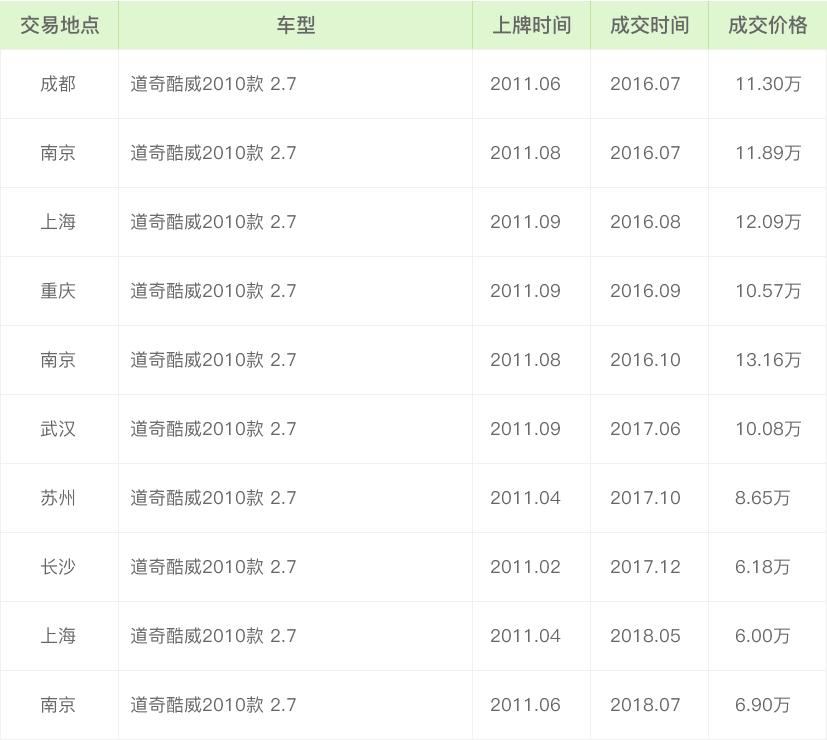Click the price 12.09万
The height and width of the screenshot is (740, 827).
pos(768,222)
